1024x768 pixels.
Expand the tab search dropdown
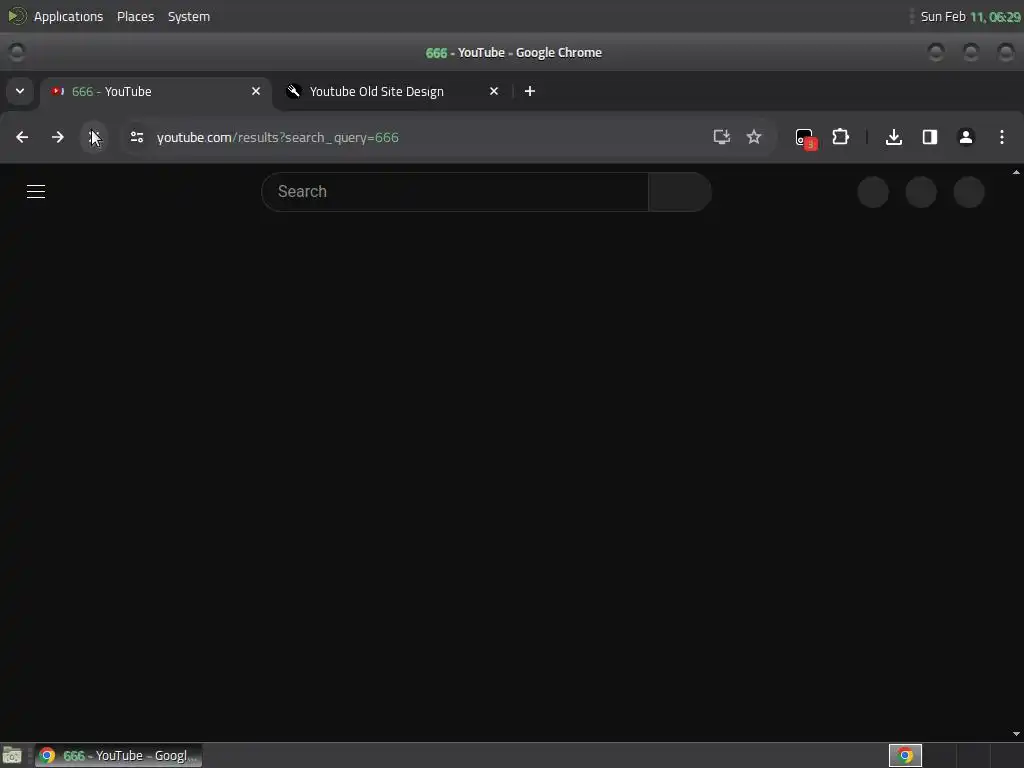pos(20,91)
